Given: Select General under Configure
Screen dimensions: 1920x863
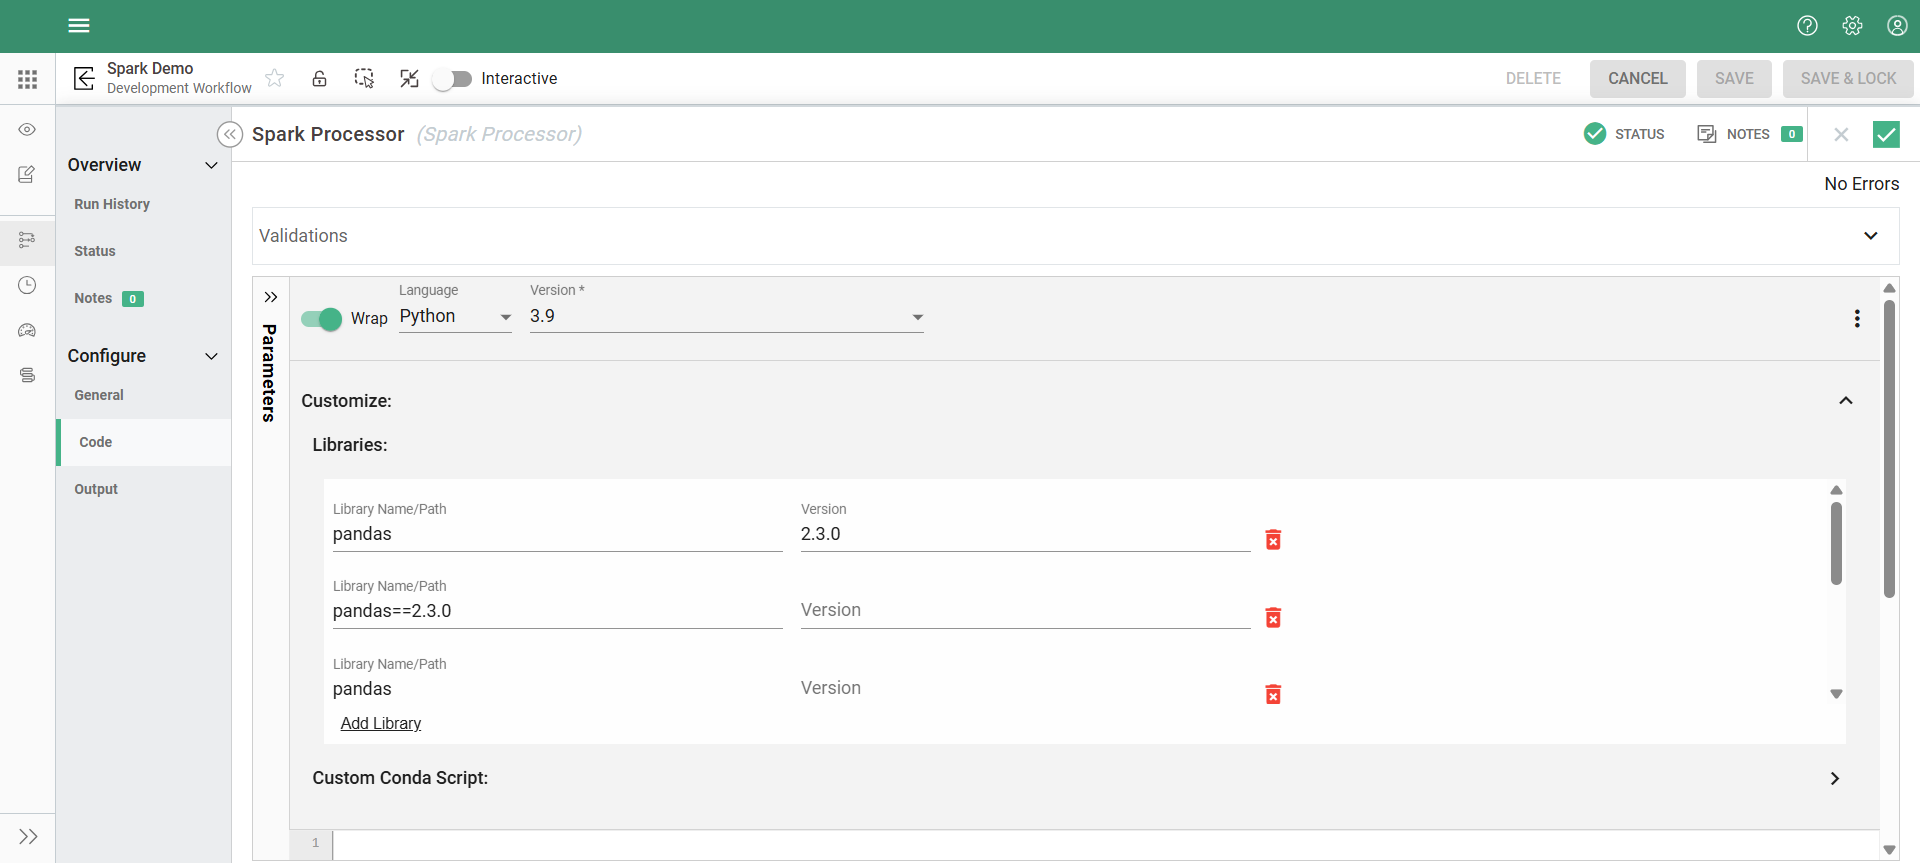Looking at the screenshot, I should [99, 395].
